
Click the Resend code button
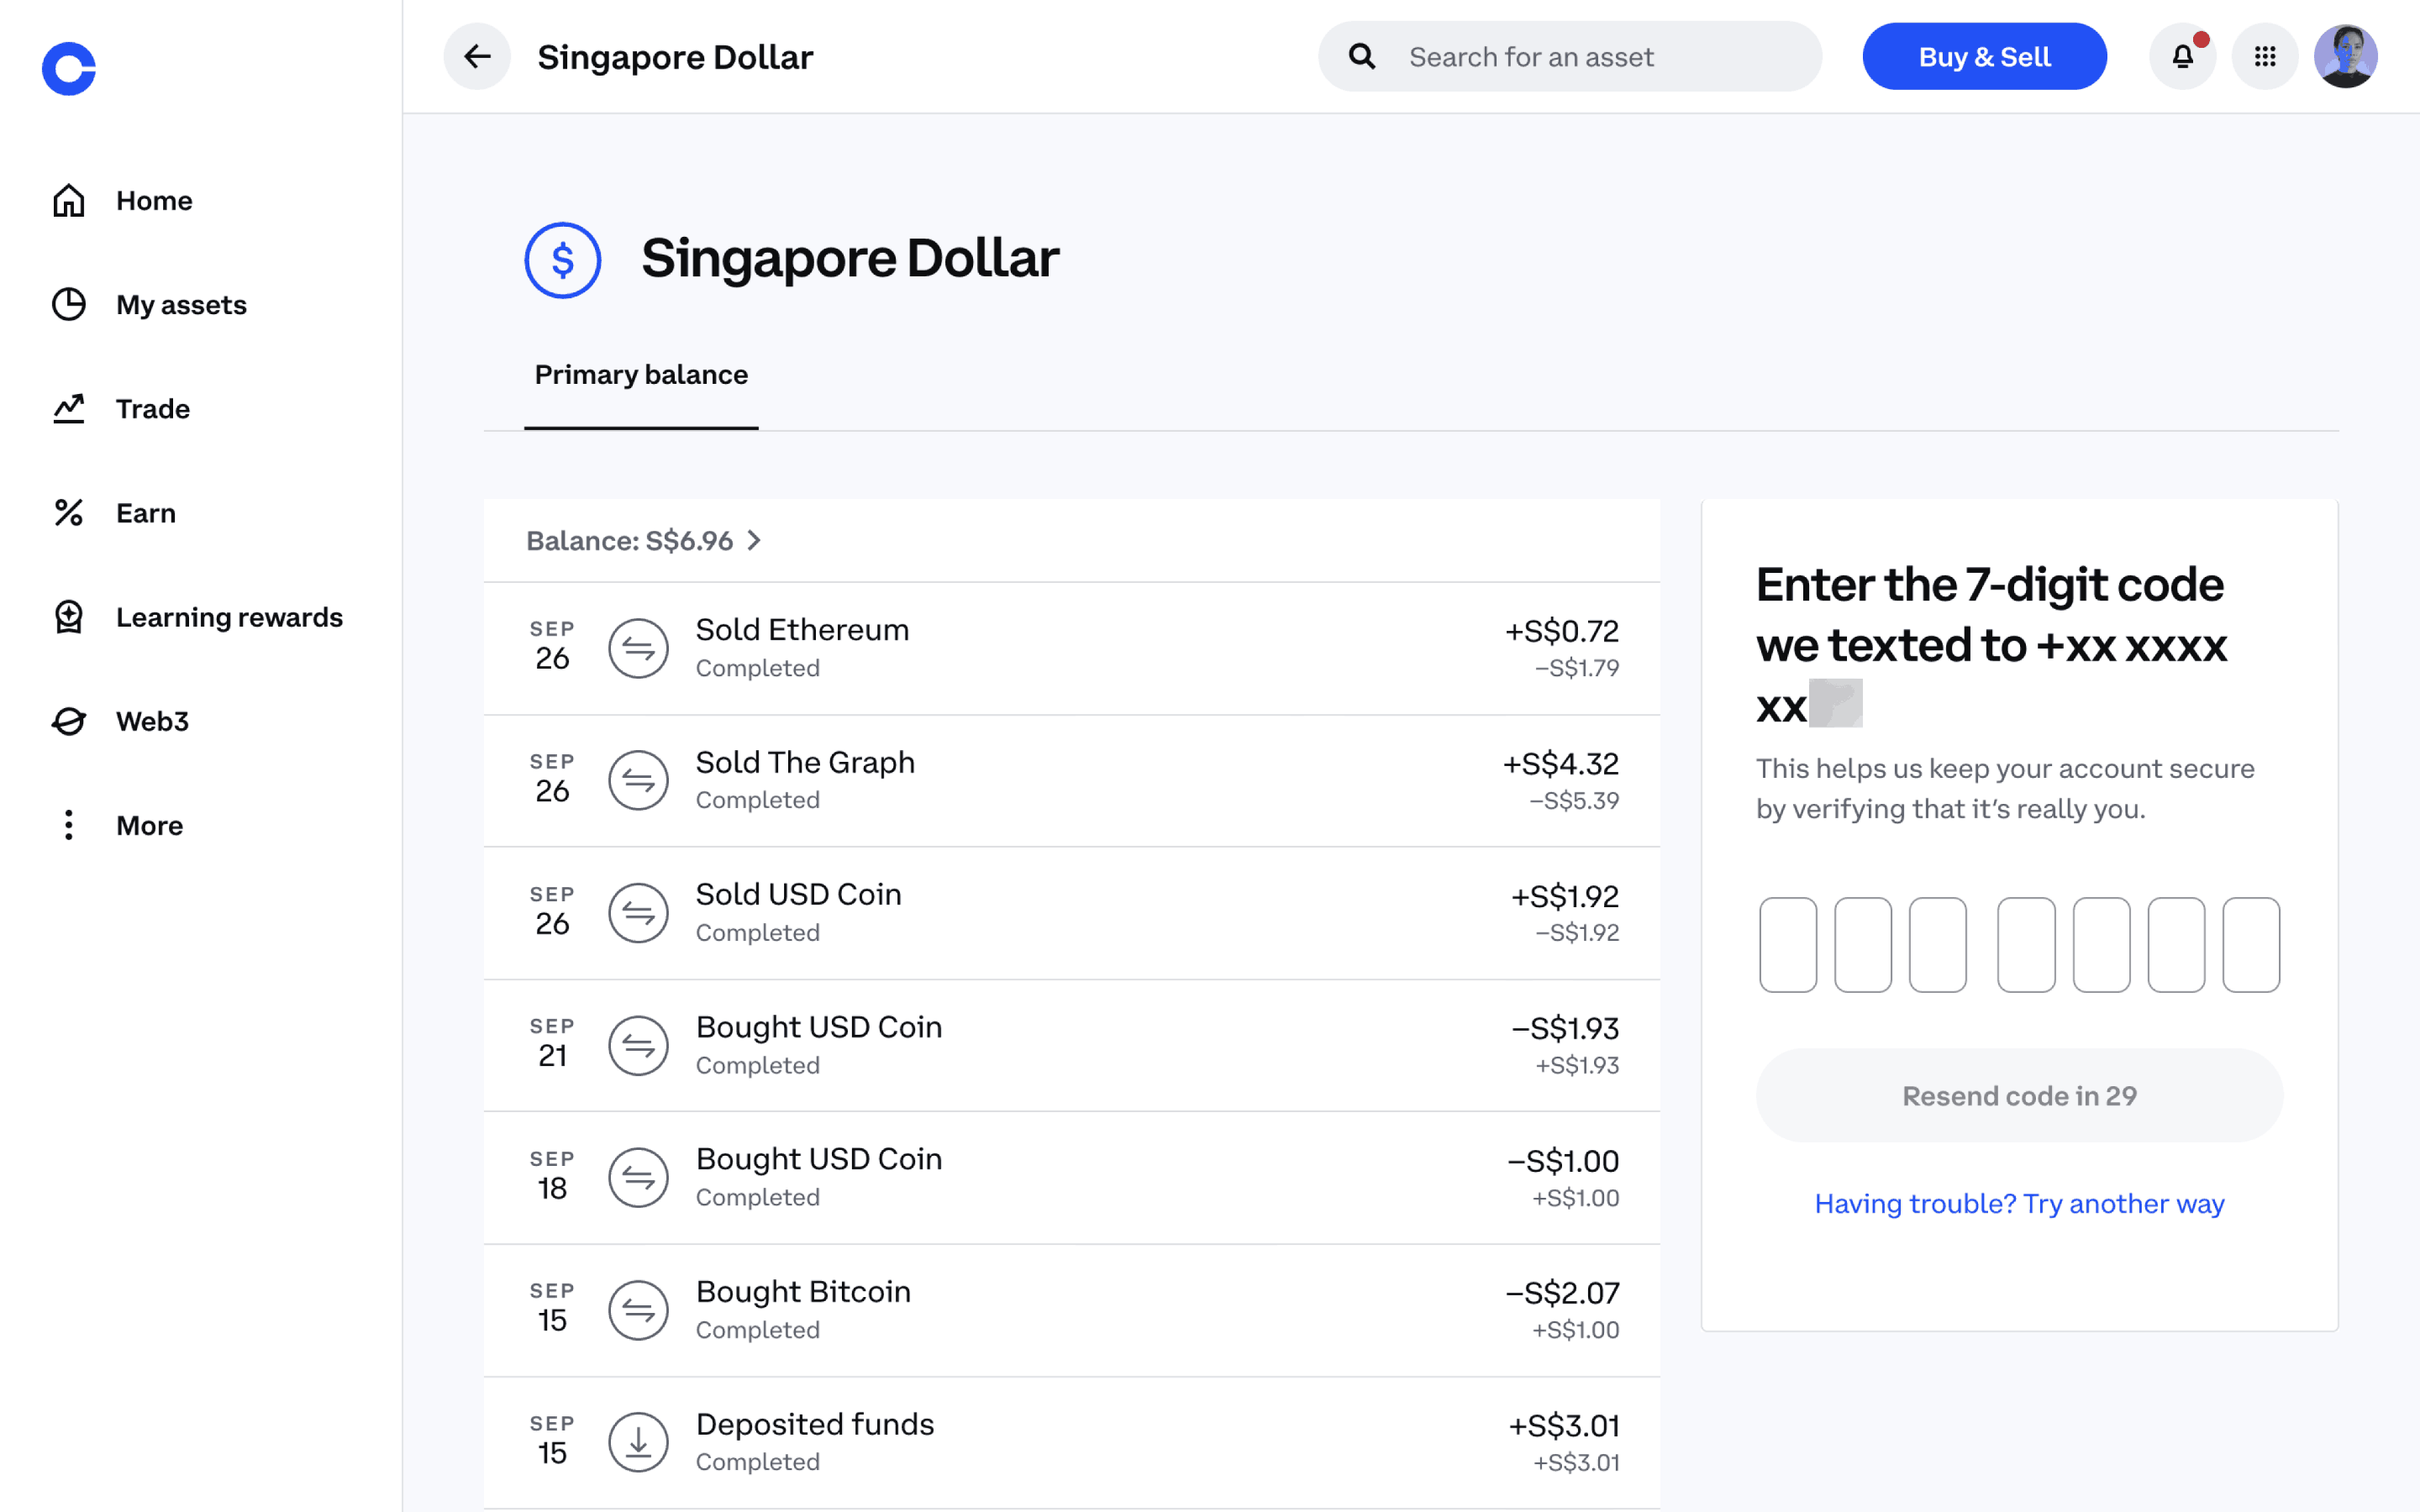pyautogui.click(x=2019, y=1096)
